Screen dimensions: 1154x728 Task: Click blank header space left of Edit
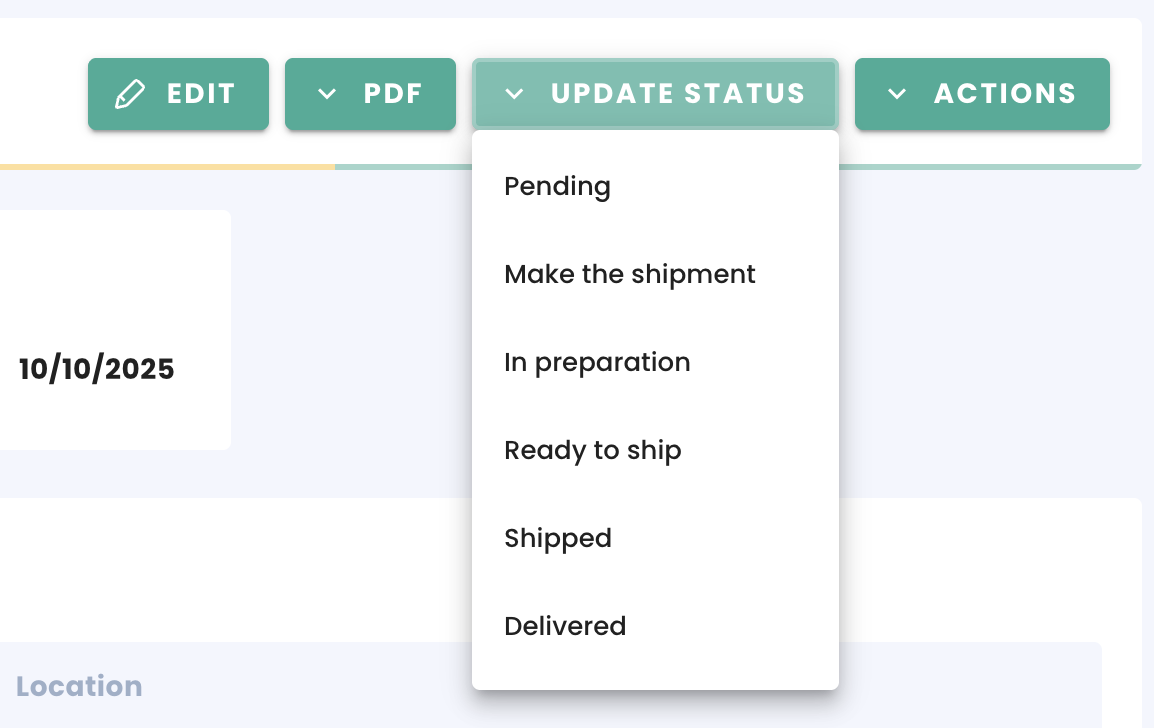[40, 90]
